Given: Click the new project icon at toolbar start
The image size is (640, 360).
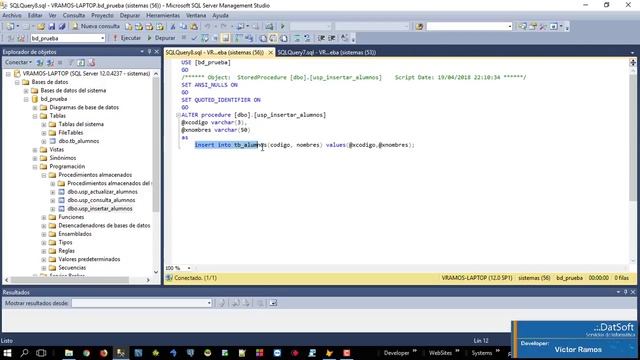Looking at the screenshot, I should point(10,27).
